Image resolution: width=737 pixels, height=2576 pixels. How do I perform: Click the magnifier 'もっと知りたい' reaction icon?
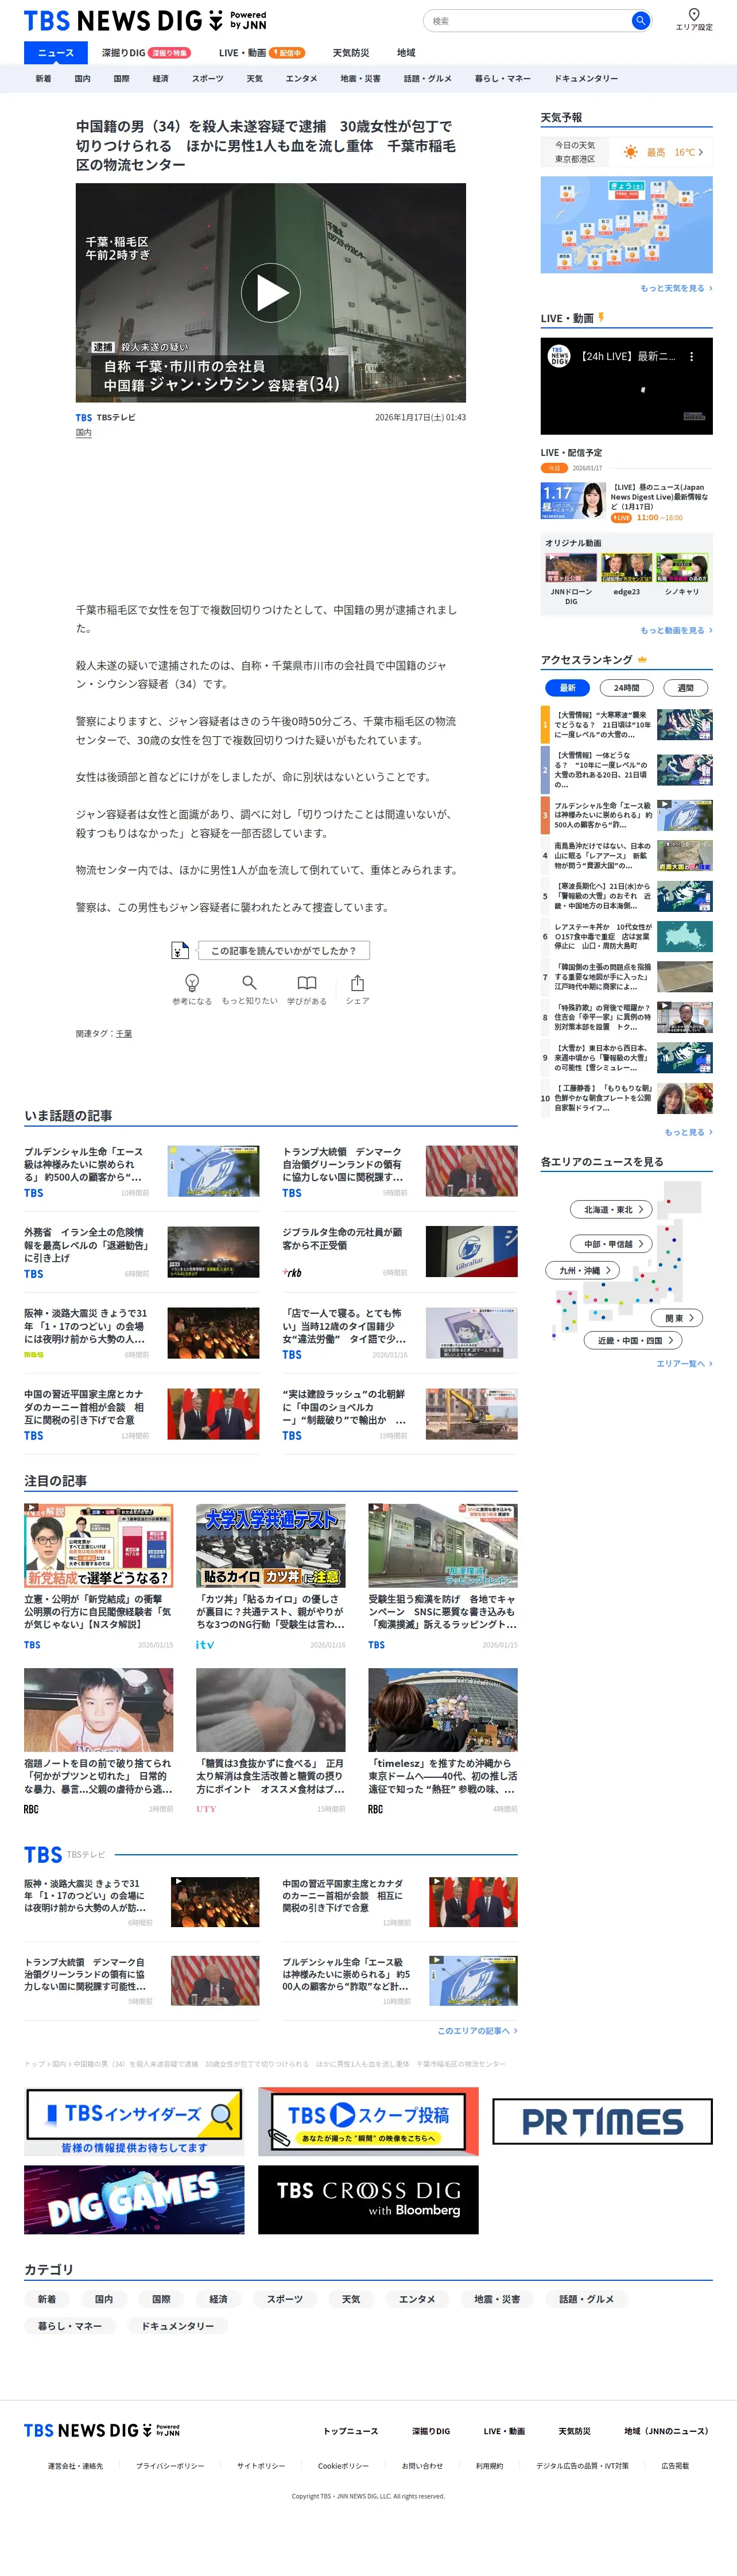(x=249, y=982)
